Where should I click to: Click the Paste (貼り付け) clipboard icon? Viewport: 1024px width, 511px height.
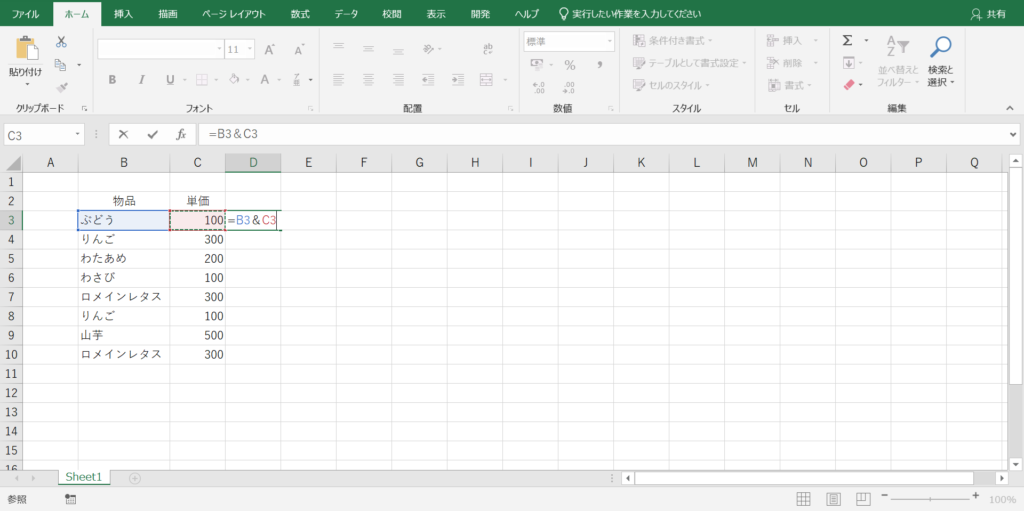coord(27,50)
